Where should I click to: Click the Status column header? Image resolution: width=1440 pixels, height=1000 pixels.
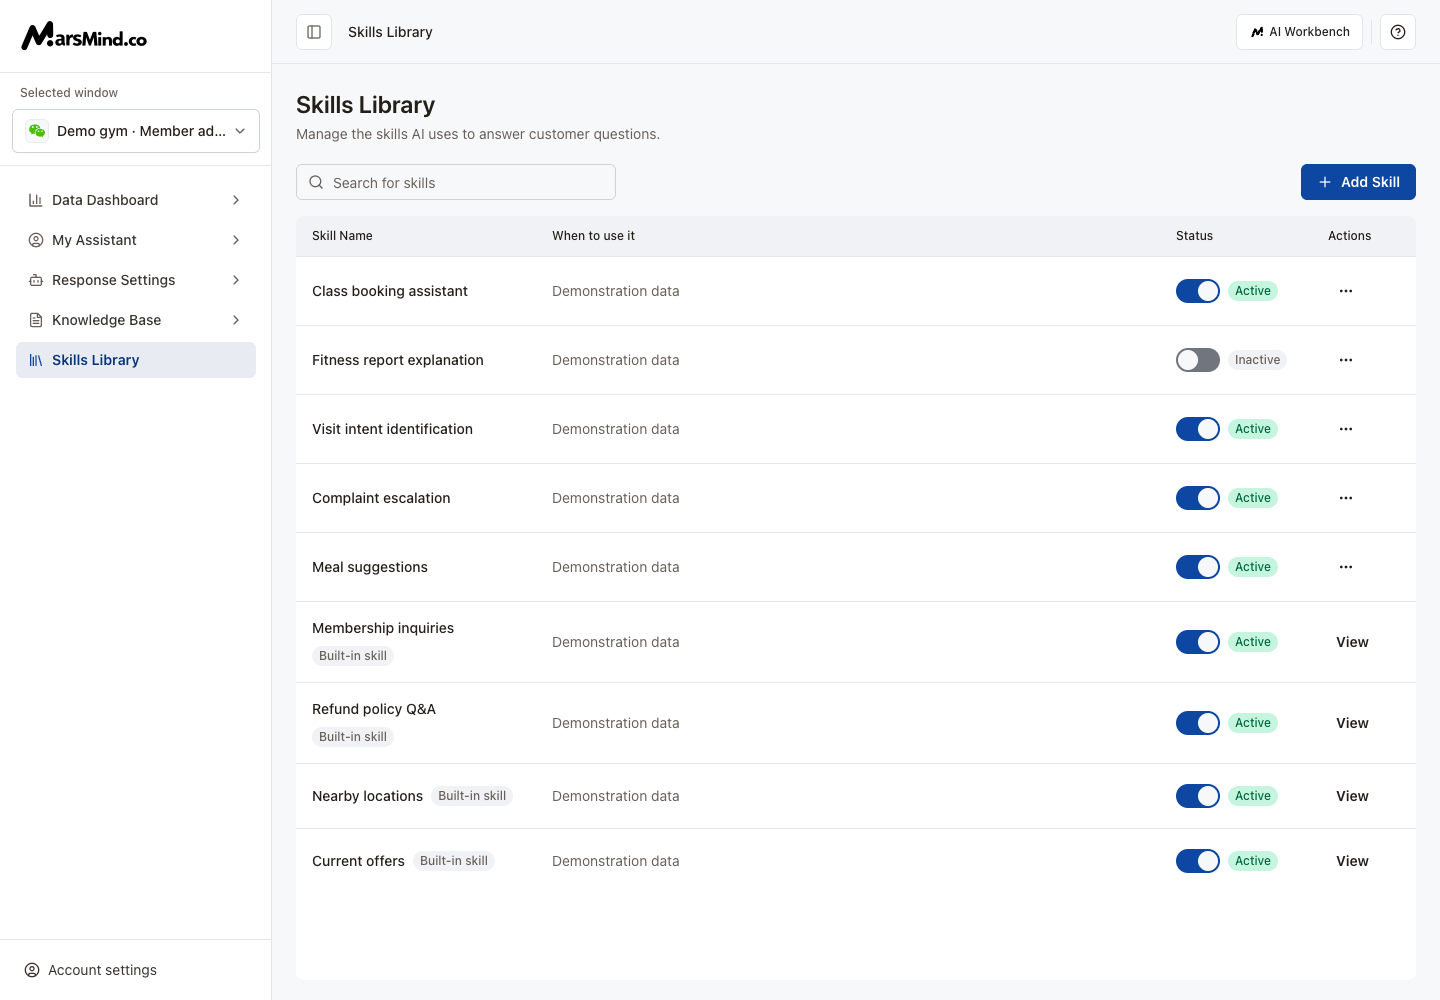click(1194, 236)
